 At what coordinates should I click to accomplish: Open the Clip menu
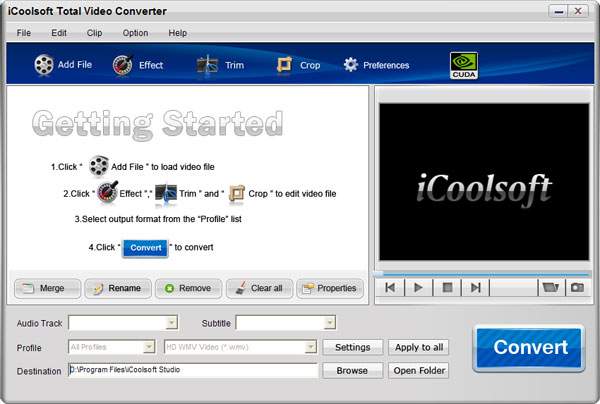coord(94,33)
